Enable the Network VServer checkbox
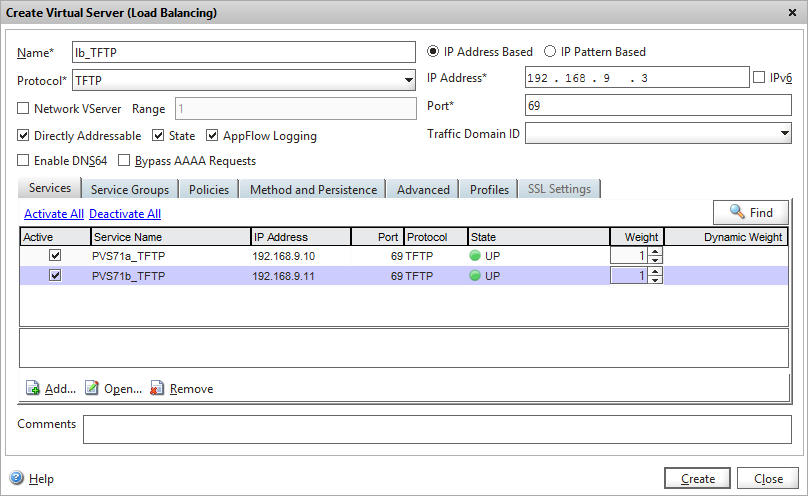Image resolution: width=808 pixels, height=497 pixels. (x=24, y=109)
